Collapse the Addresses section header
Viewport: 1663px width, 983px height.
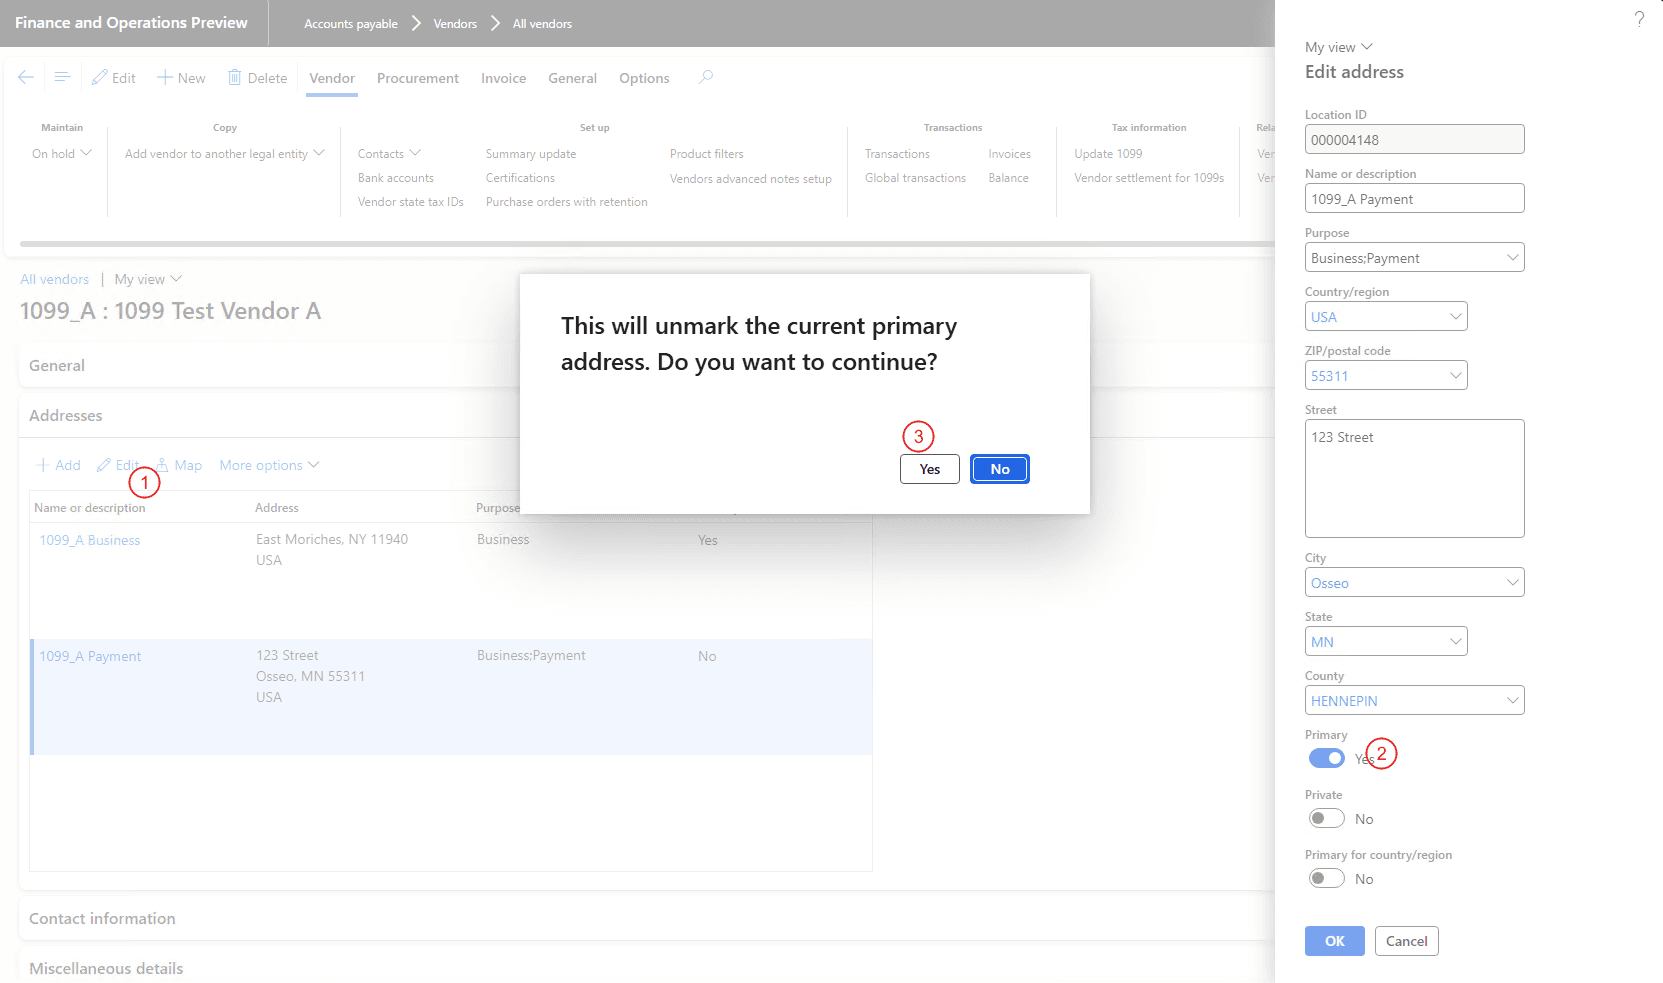click(66, 416)
